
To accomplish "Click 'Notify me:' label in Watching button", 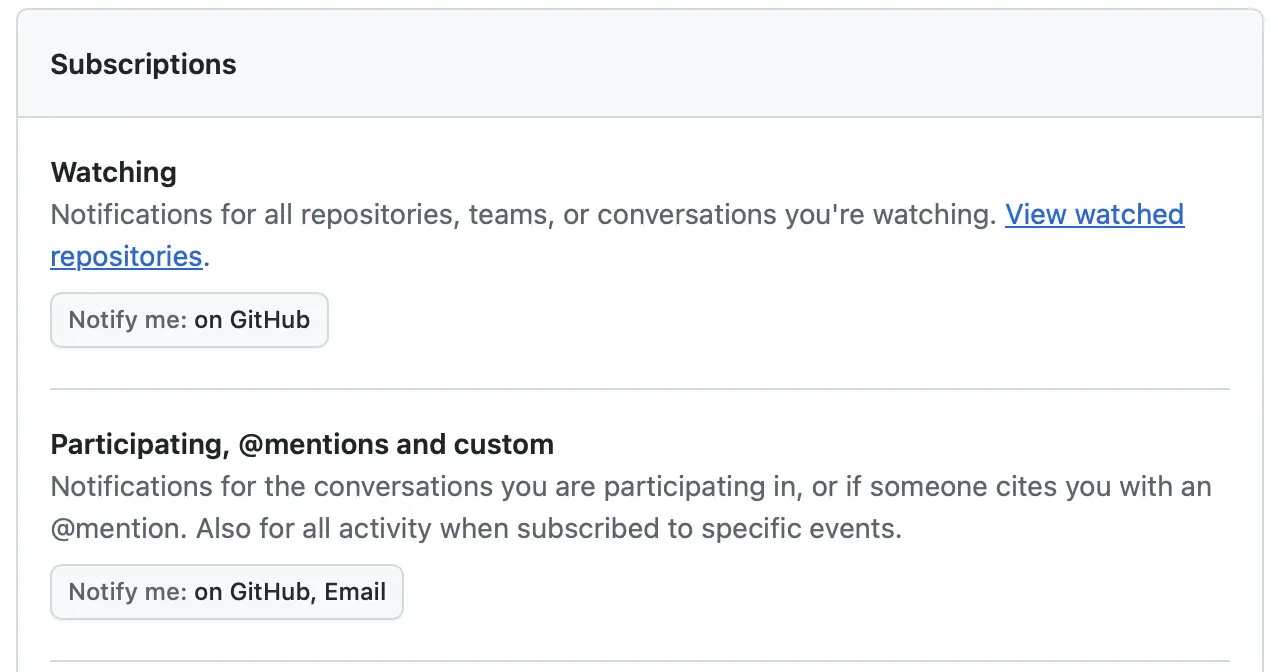I will 128,320.
